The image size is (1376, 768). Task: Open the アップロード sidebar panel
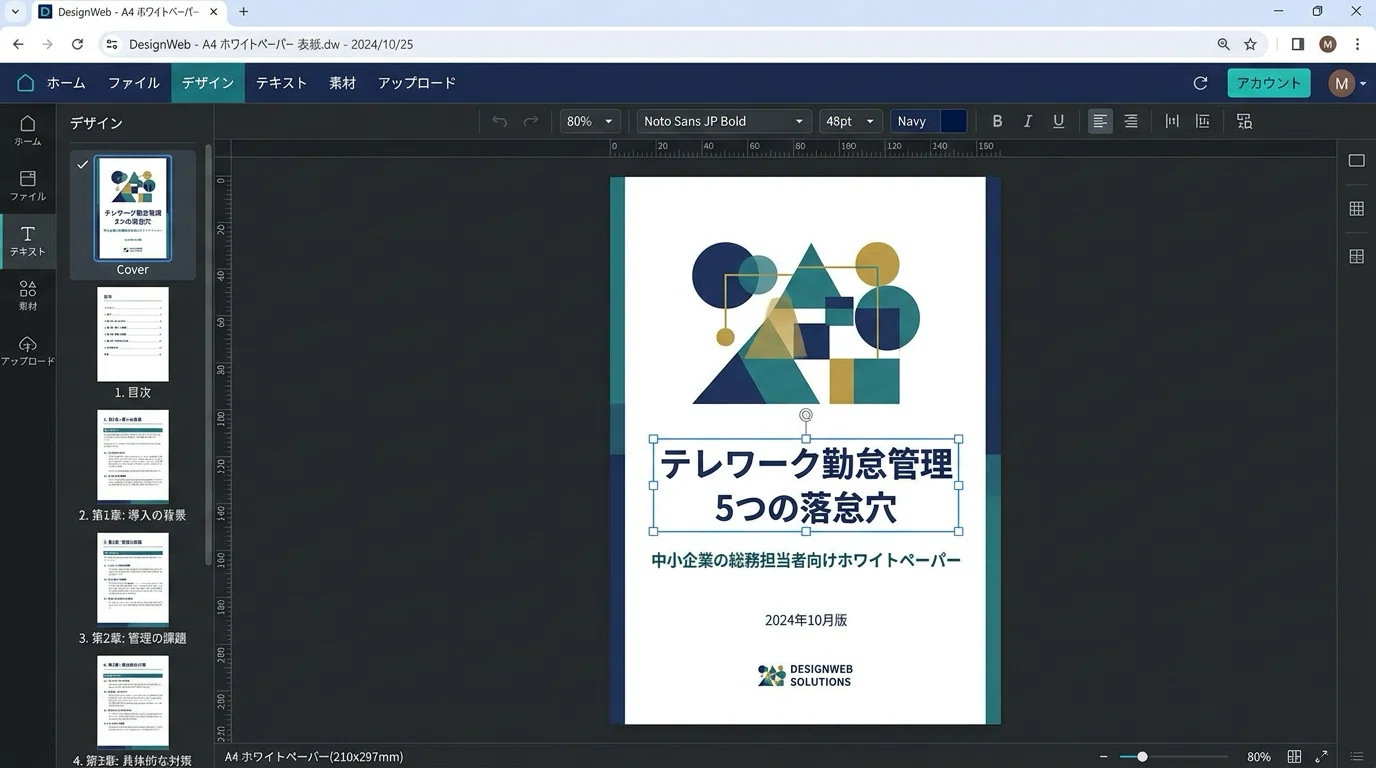[28, 351]
